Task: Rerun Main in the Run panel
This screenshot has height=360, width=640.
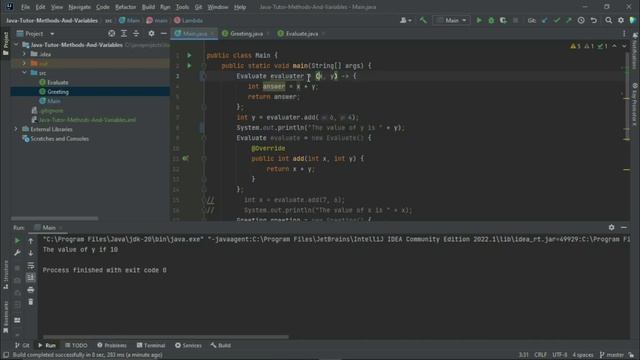Action: 17,241
